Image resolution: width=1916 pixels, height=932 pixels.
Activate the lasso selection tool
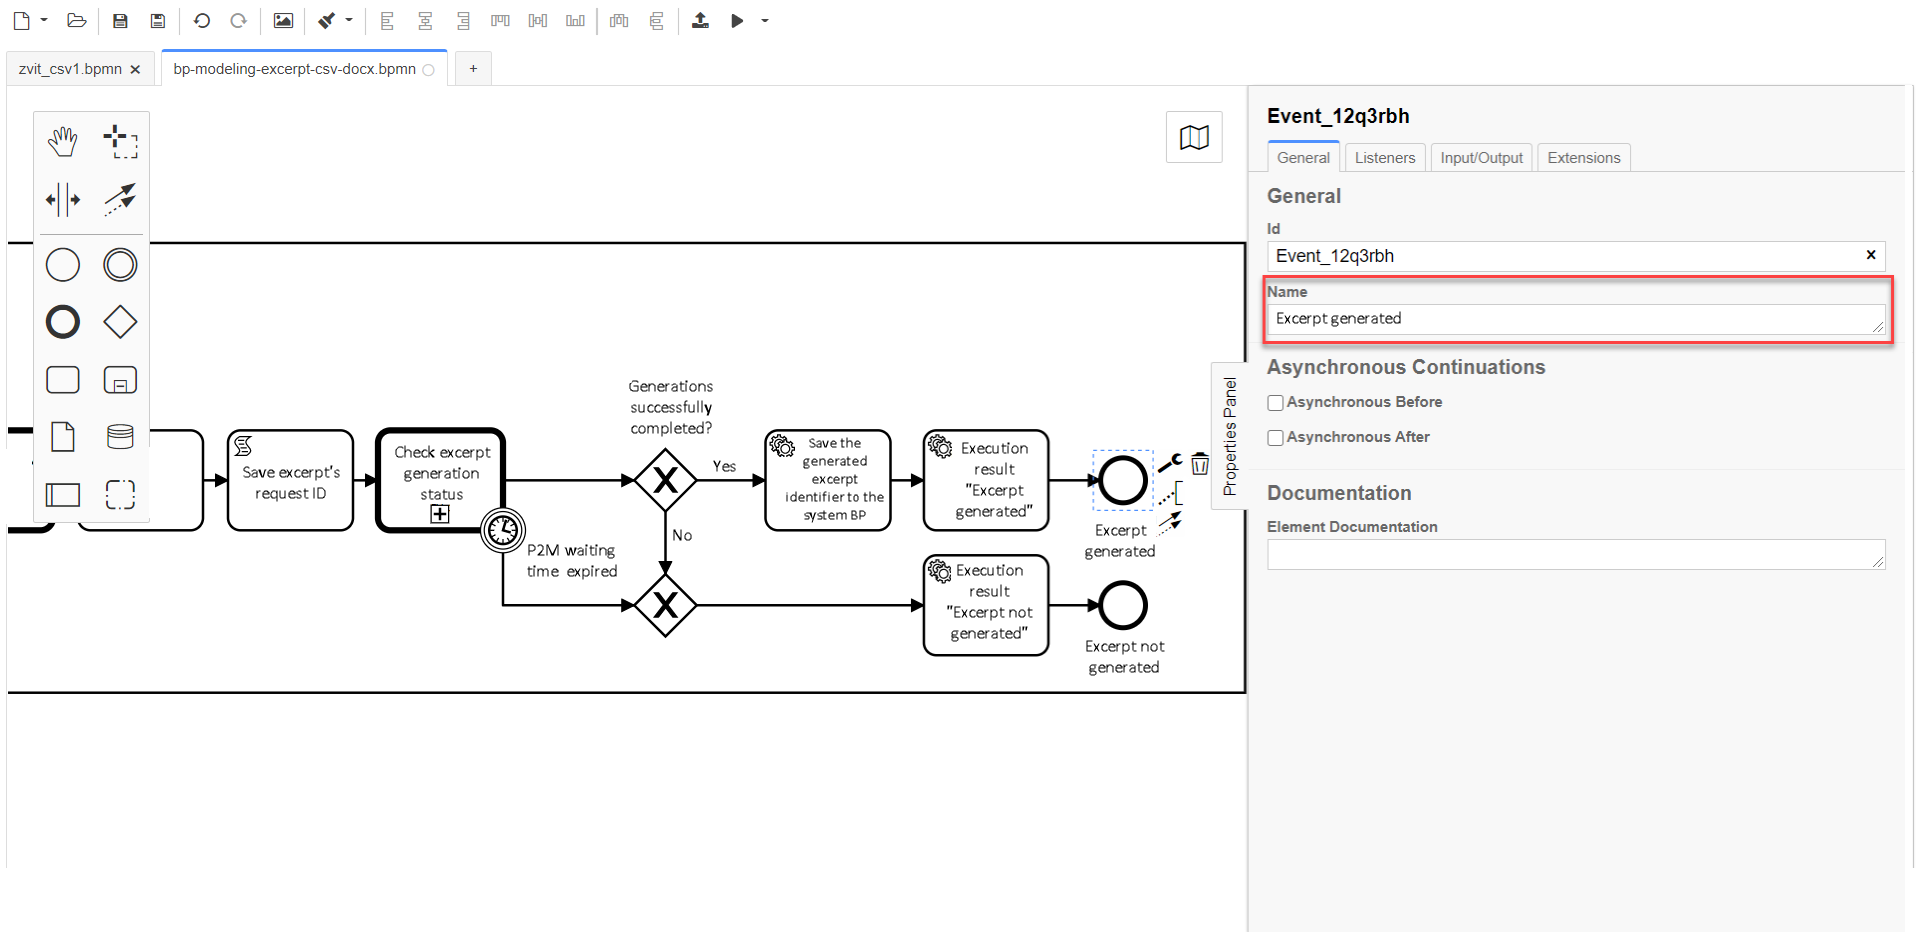click(120, 141)
